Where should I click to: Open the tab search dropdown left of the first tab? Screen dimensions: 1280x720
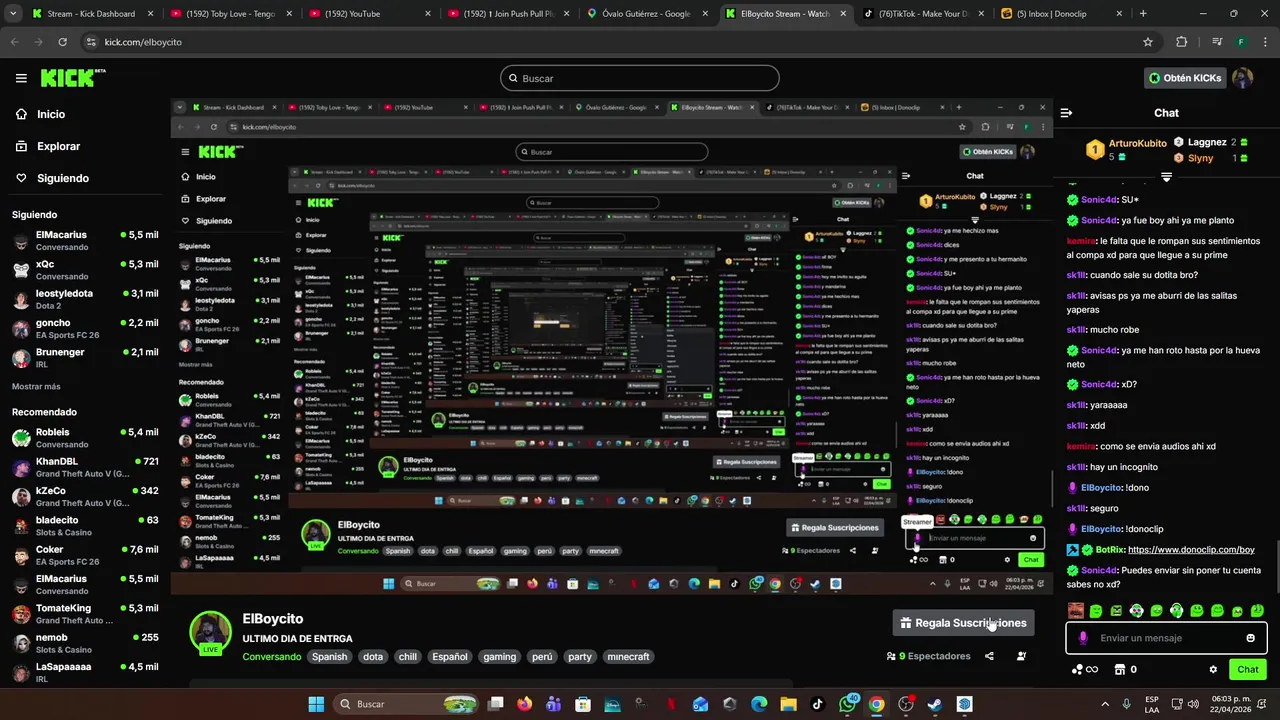pos(12,14)
